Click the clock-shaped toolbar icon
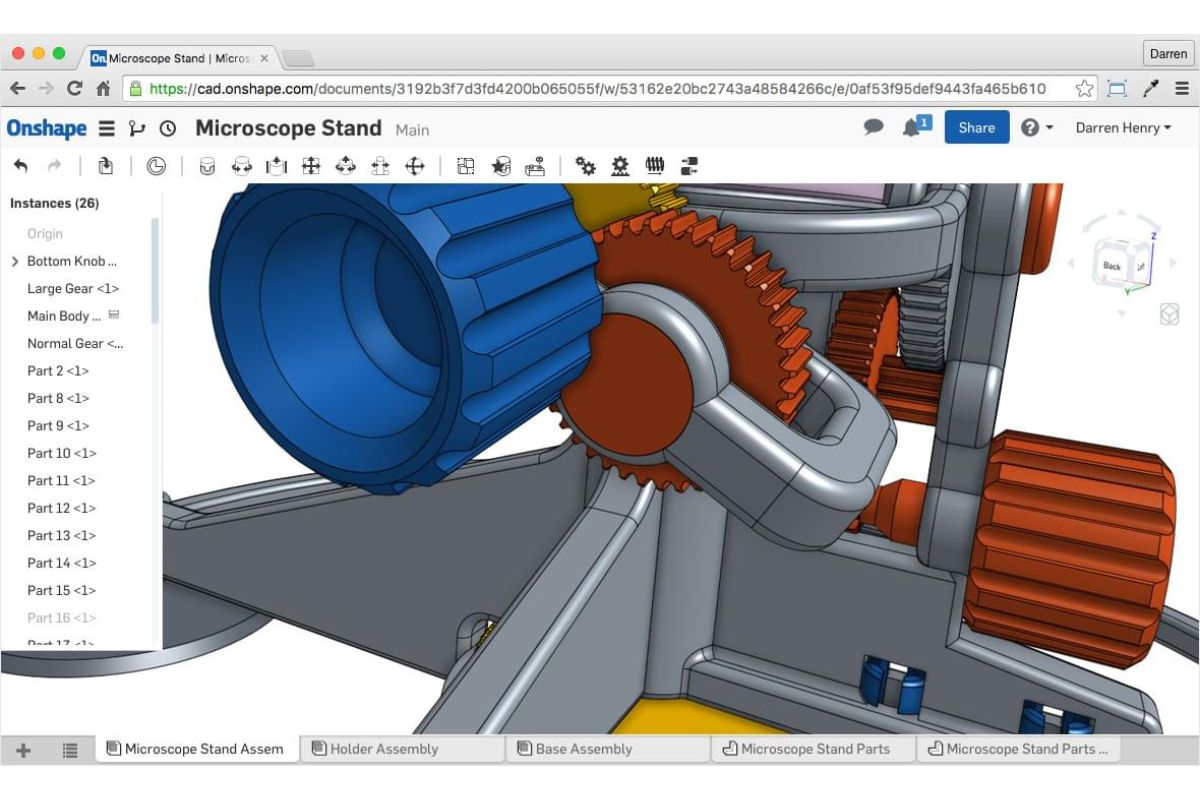Screen dimensions: 1200x800 coord(156,166)
